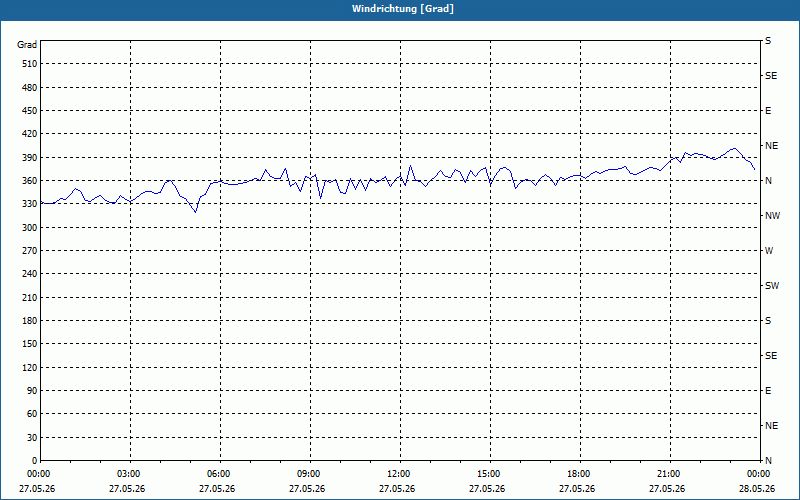Image resolution: width=800 pixels, height=500 pixels.
Task: Click the NW compass label
Action: 772,216
